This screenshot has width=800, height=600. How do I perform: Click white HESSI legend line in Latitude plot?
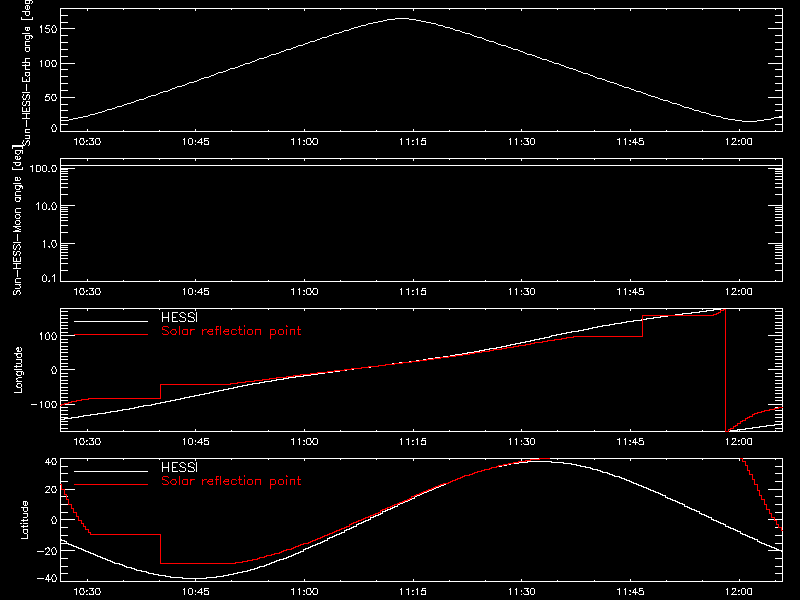point(111,471)
